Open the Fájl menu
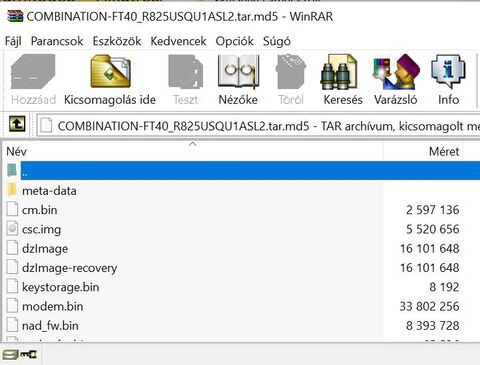Image resolution: width=480 pixels, height=365 pixels. tap(13, 41)
